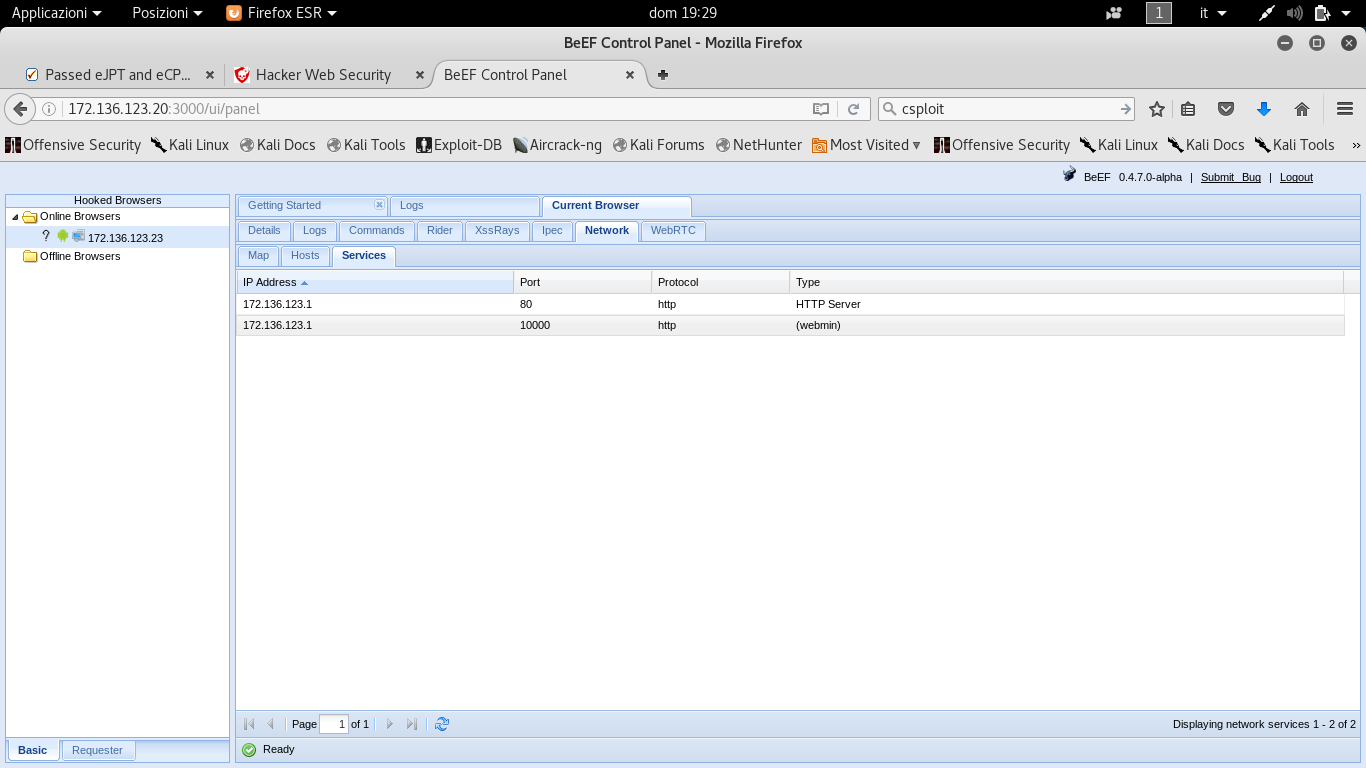Collapse the Online Browsers folder
The width and height of the screenshot is (1366, 768).
click(x=15, y=217)
